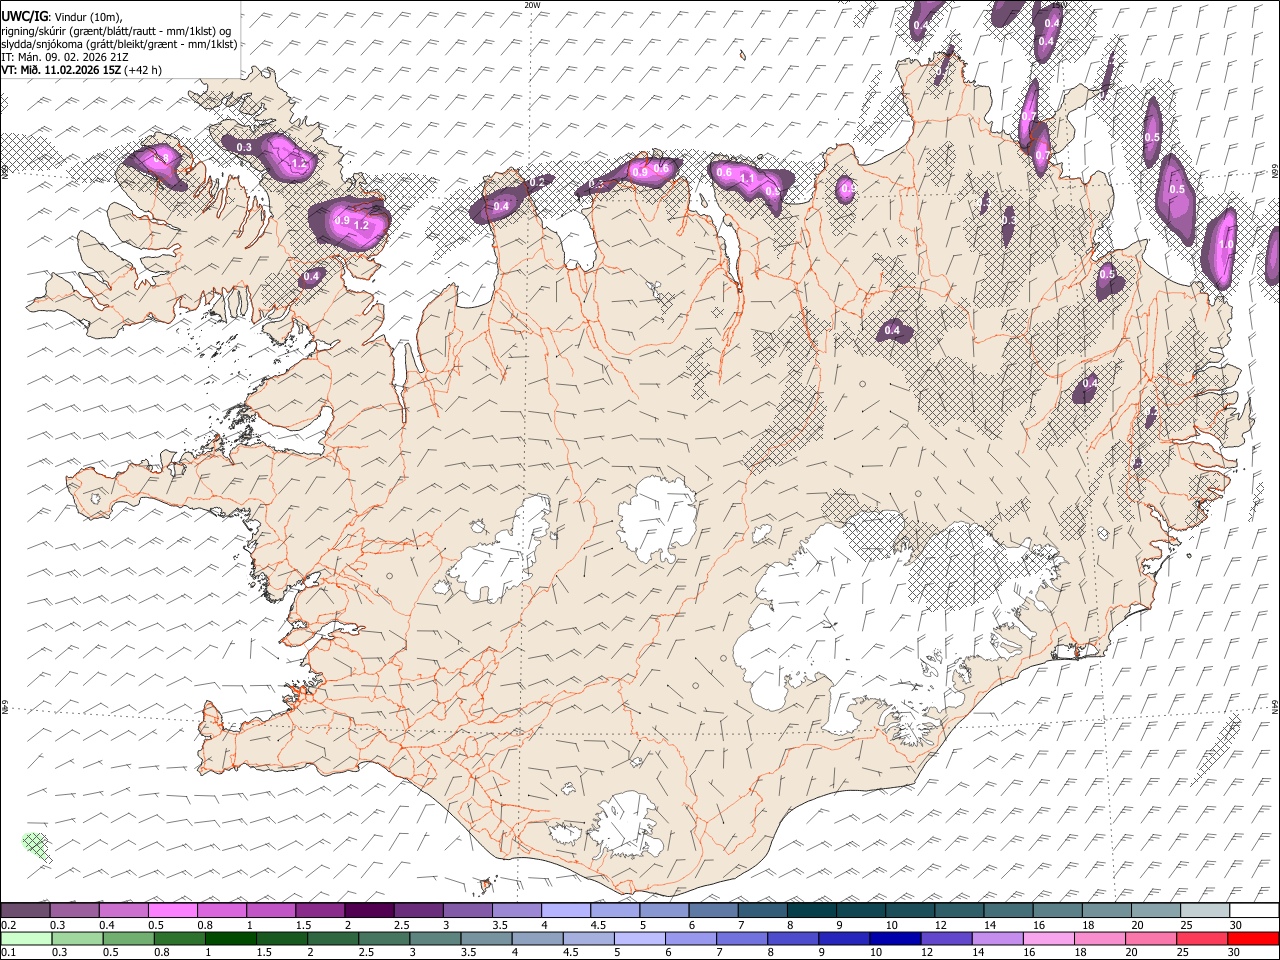Click the upper legend white swatch at 30

tap(1254, 911)
